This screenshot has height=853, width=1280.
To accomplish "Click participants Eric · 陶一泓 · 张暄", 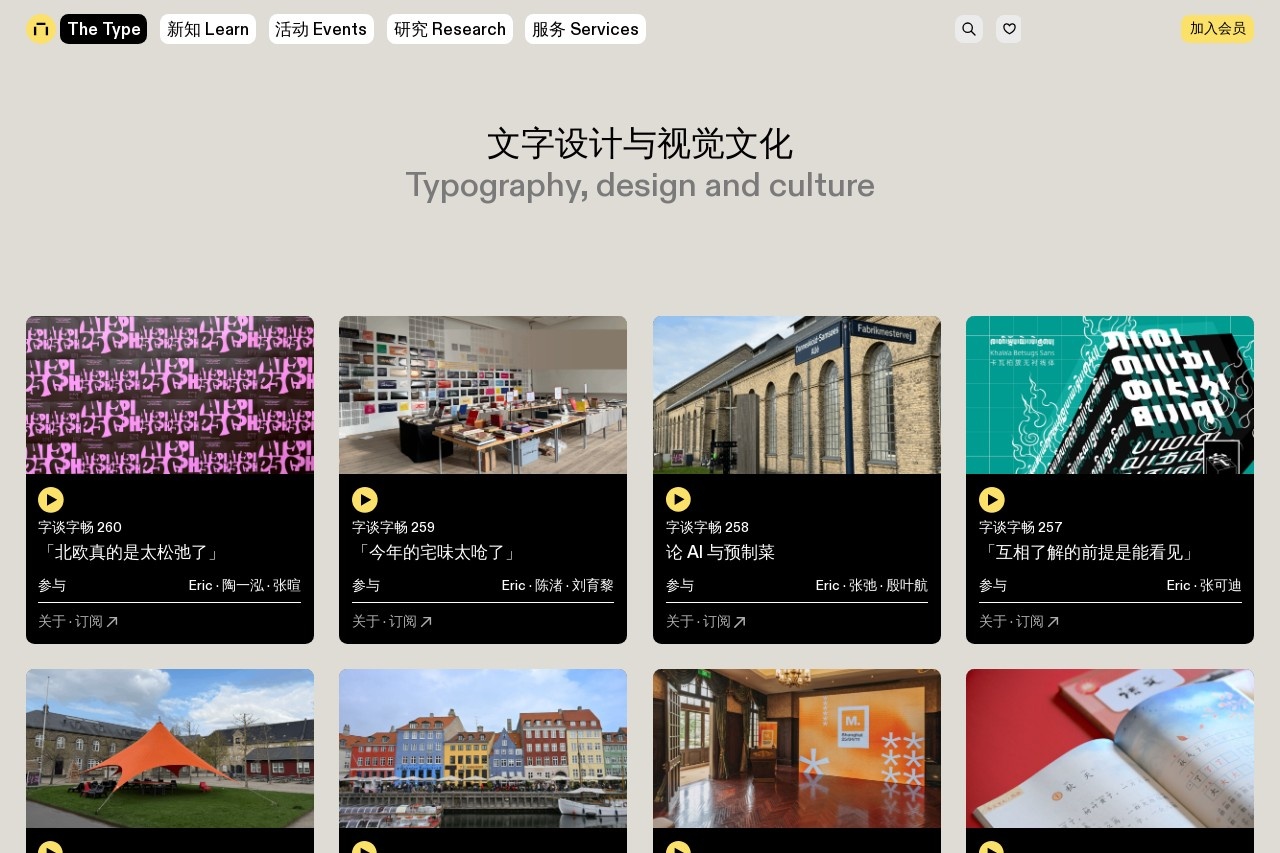I will coord(245,586).
